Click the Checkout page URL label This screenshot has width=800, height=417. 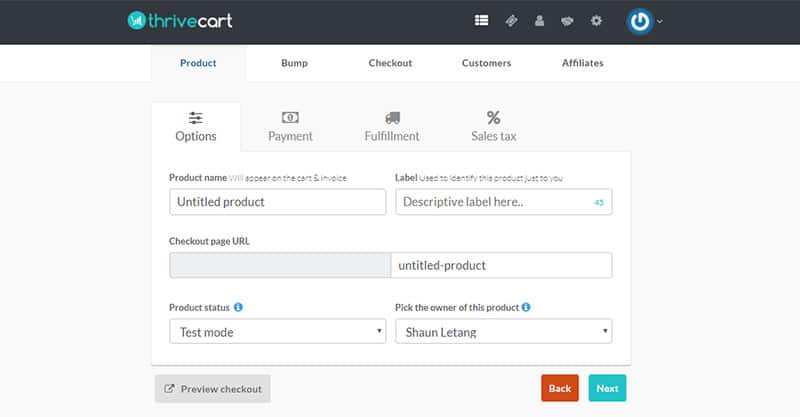click(209, 241)
